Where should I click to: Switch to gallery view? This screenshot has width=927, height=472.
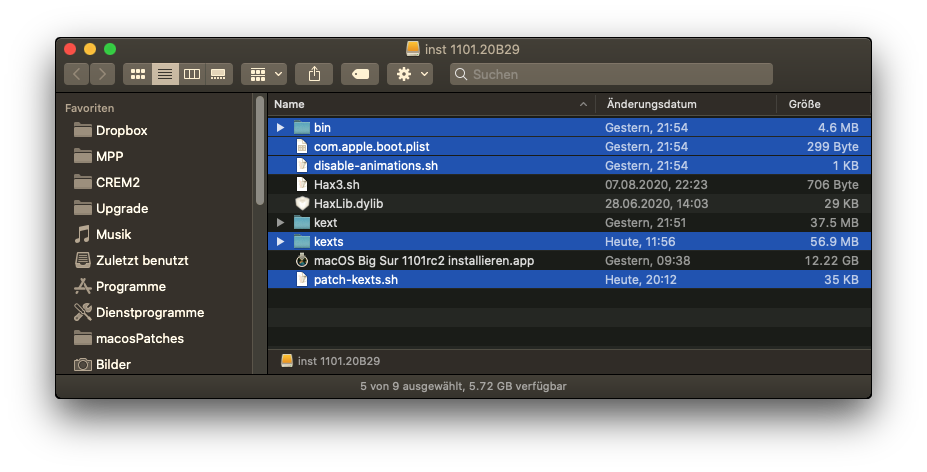[x=218, y=74]
